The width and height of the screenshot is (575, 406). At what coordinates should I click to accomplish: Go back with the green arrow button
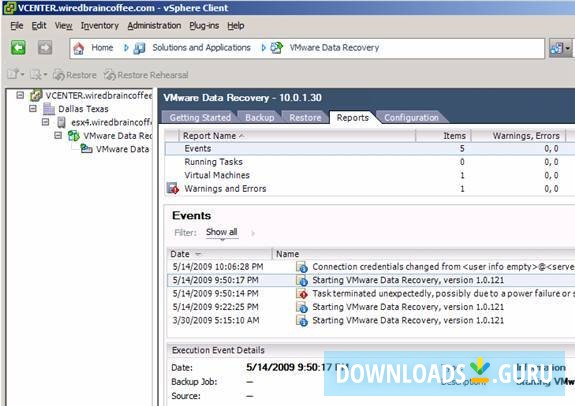click(x=18, y=48)
